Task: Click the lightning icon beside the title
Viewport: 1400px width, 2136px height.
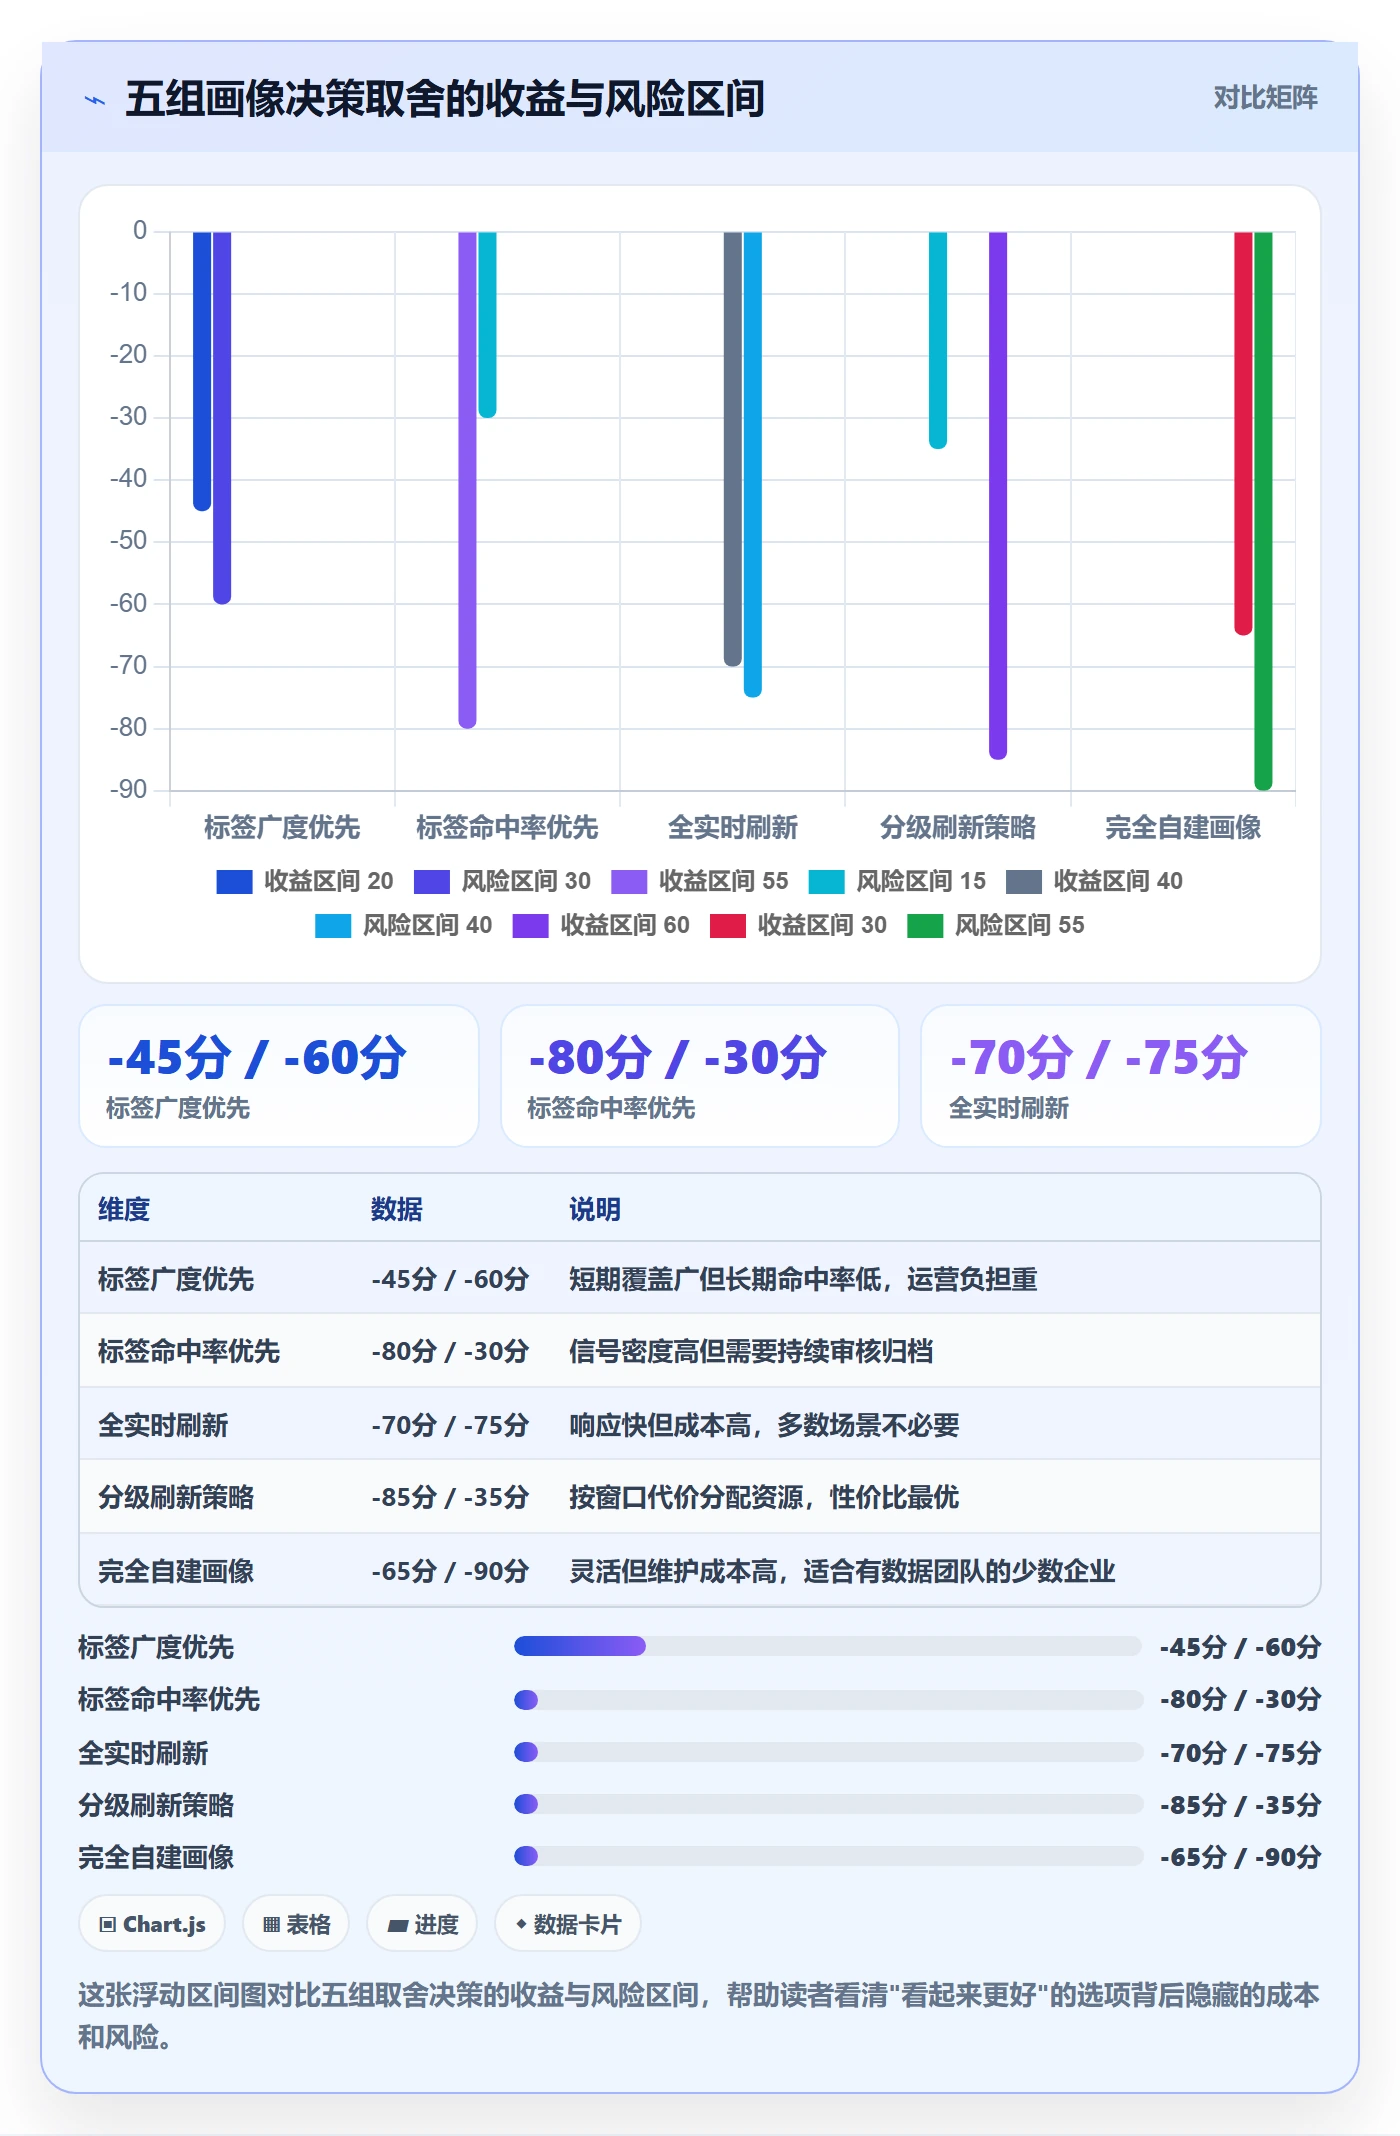Action: pyautogui.click(x=95, y=100)
